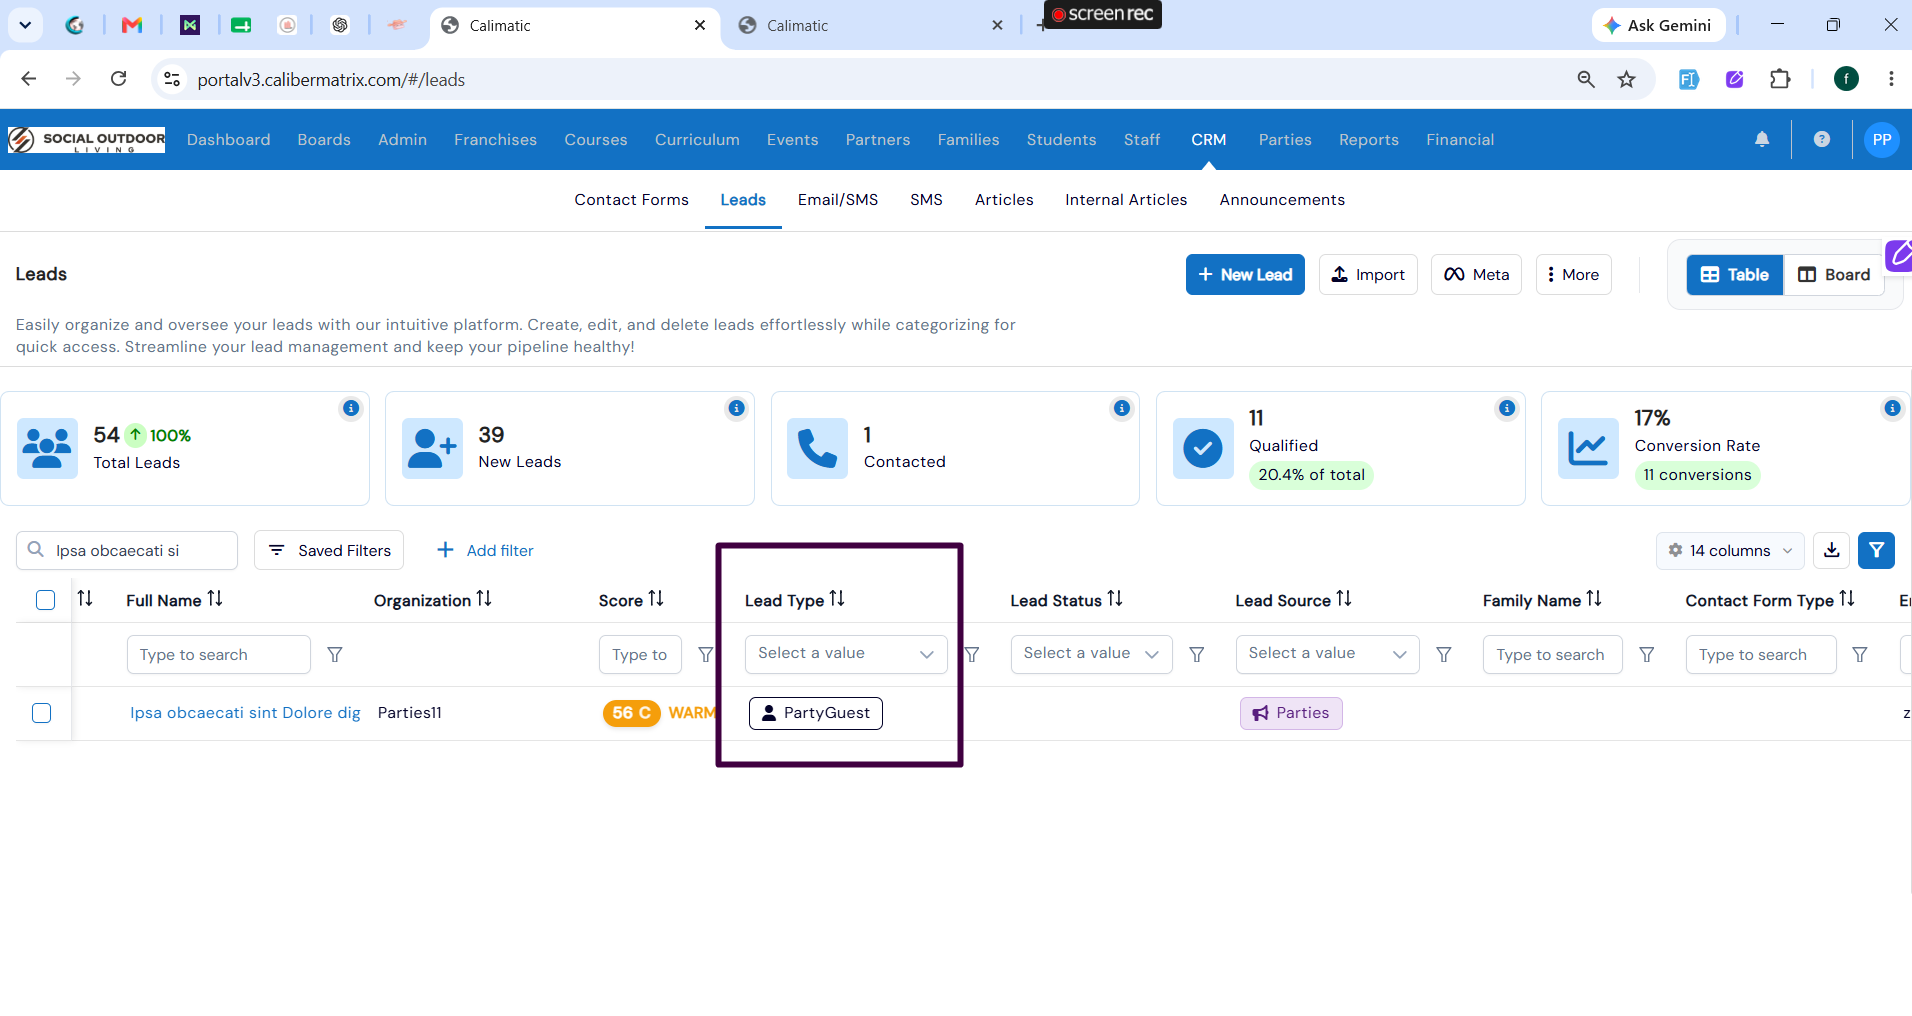This screenshot has height=1016, width=1912.
Task: Switch to Announcements tab
Action: 1282,200
